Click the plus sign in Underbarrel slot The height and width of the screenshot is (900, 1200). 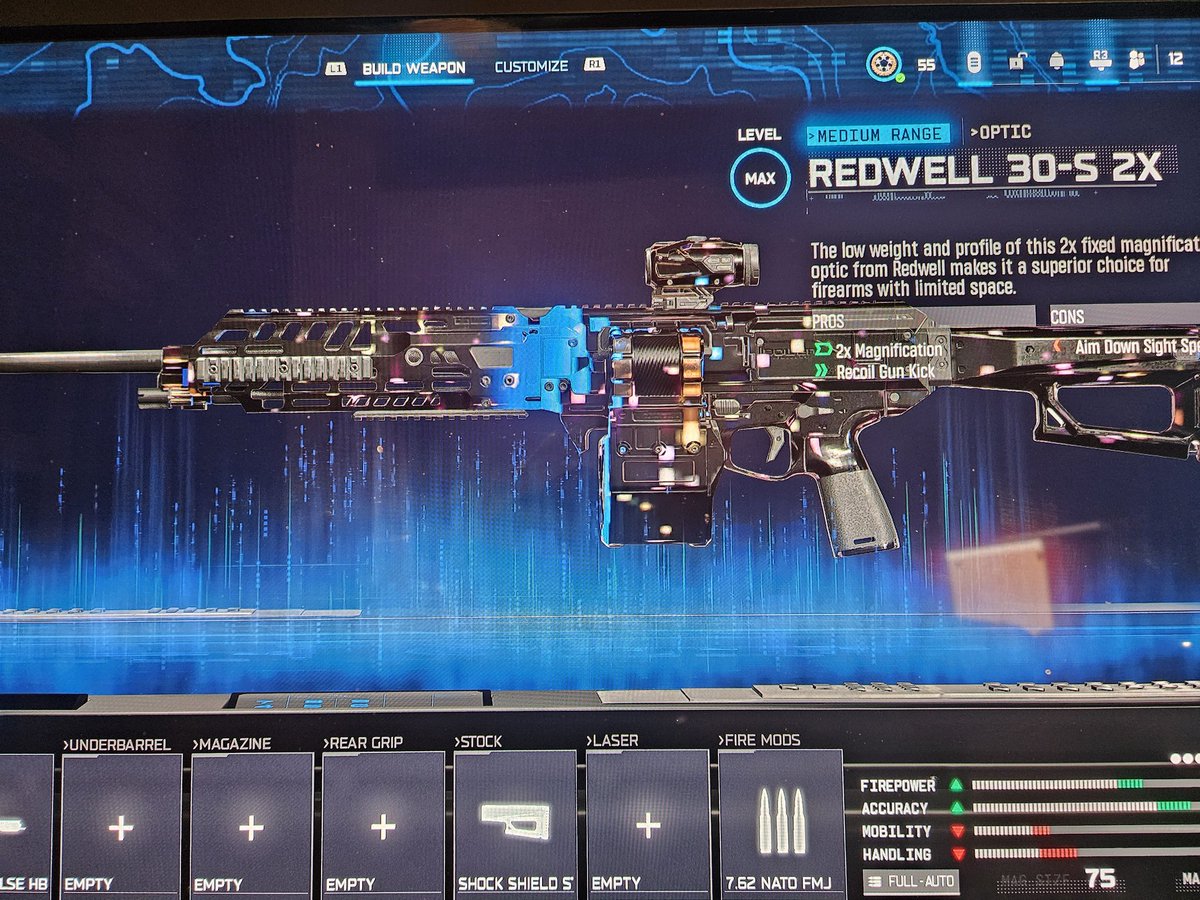pos(121,827)
